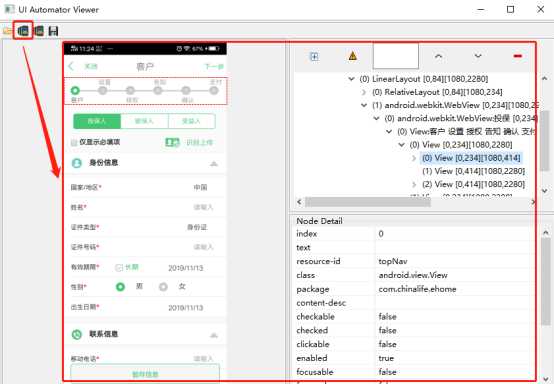Image resolution: width=554 pixels, height=384 pixels.
Task: Click the checkable row value false
Action: point(387,317)
